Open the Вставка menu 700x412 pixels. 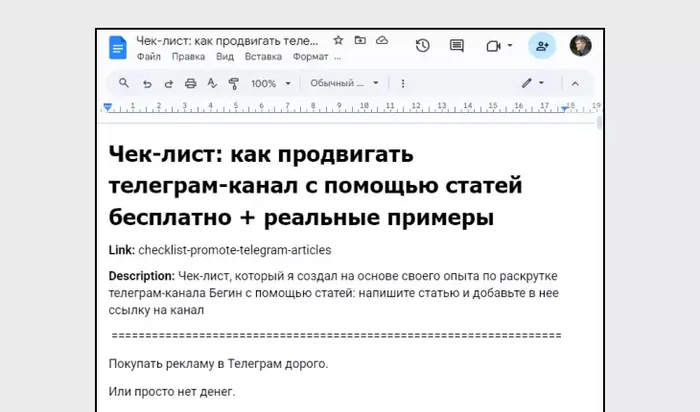(263, 57)
